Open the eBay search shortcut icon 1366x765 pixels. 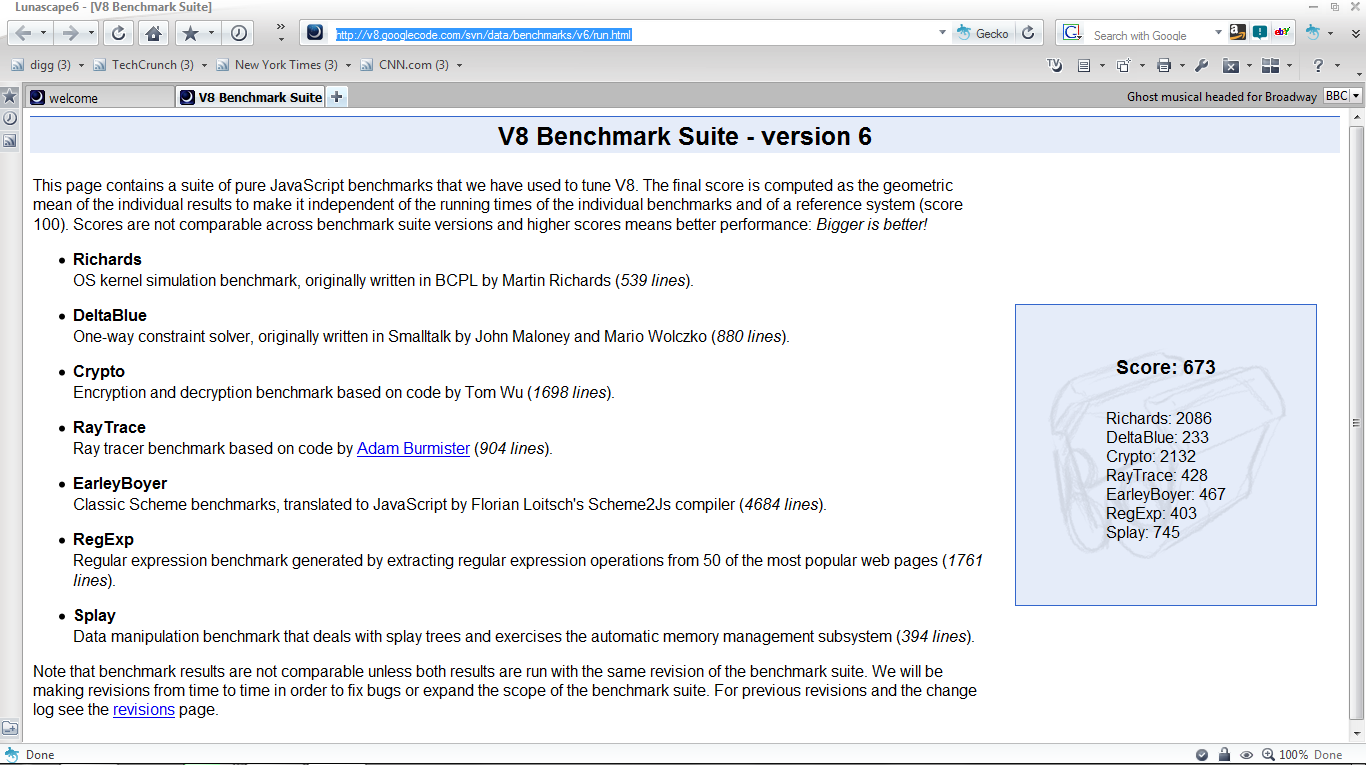[1282, 32]
